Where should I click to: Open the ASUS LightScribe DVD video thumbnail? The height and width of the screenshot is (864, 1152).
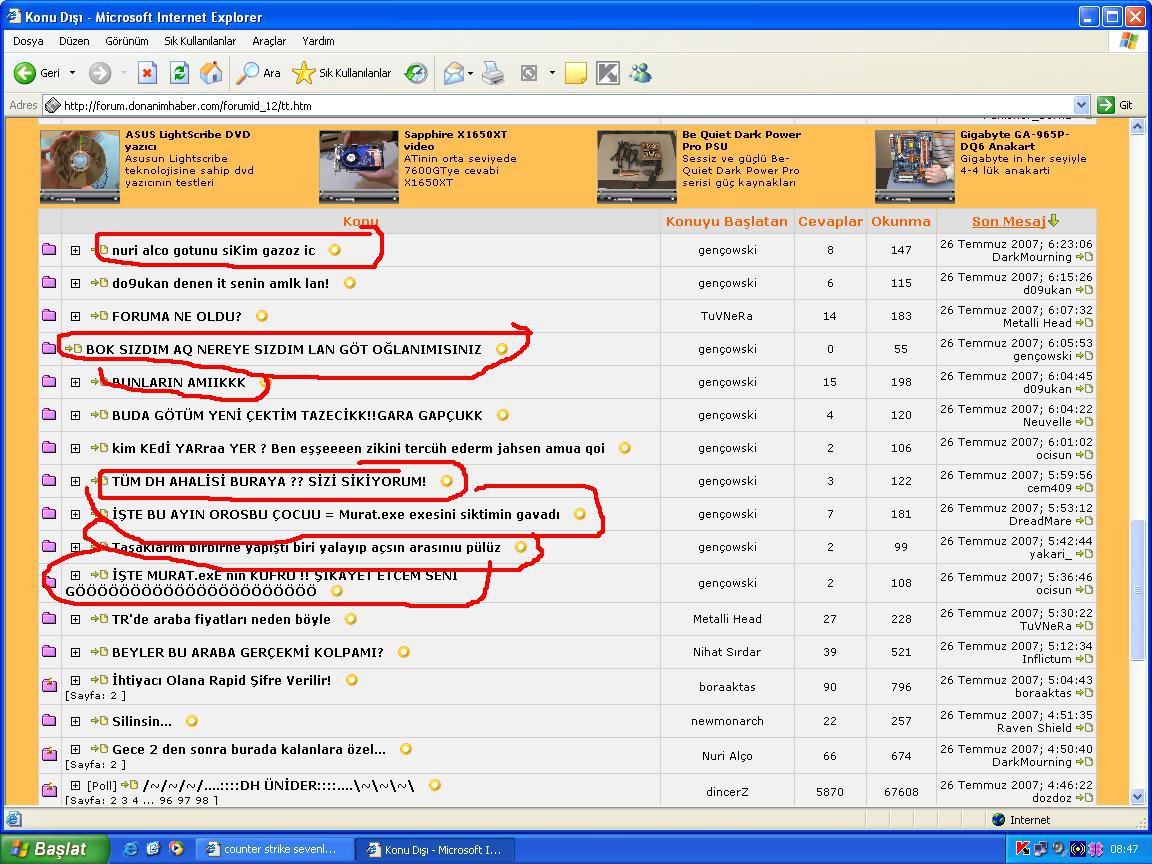tap(80, 166)
